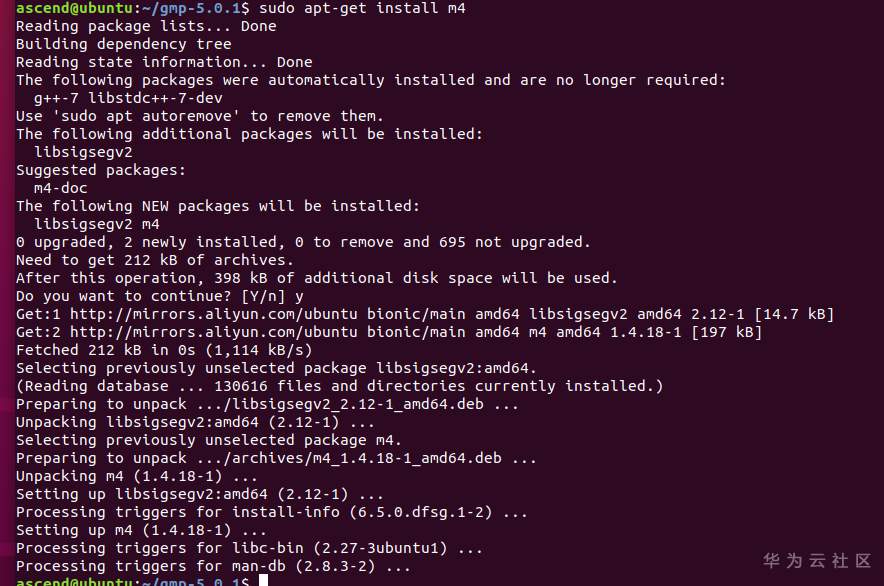Image resolution: width=884 pixels, height=586 pixels.
Task: Click the suggested package 'm4-doc'
Action: coord(60,188)
